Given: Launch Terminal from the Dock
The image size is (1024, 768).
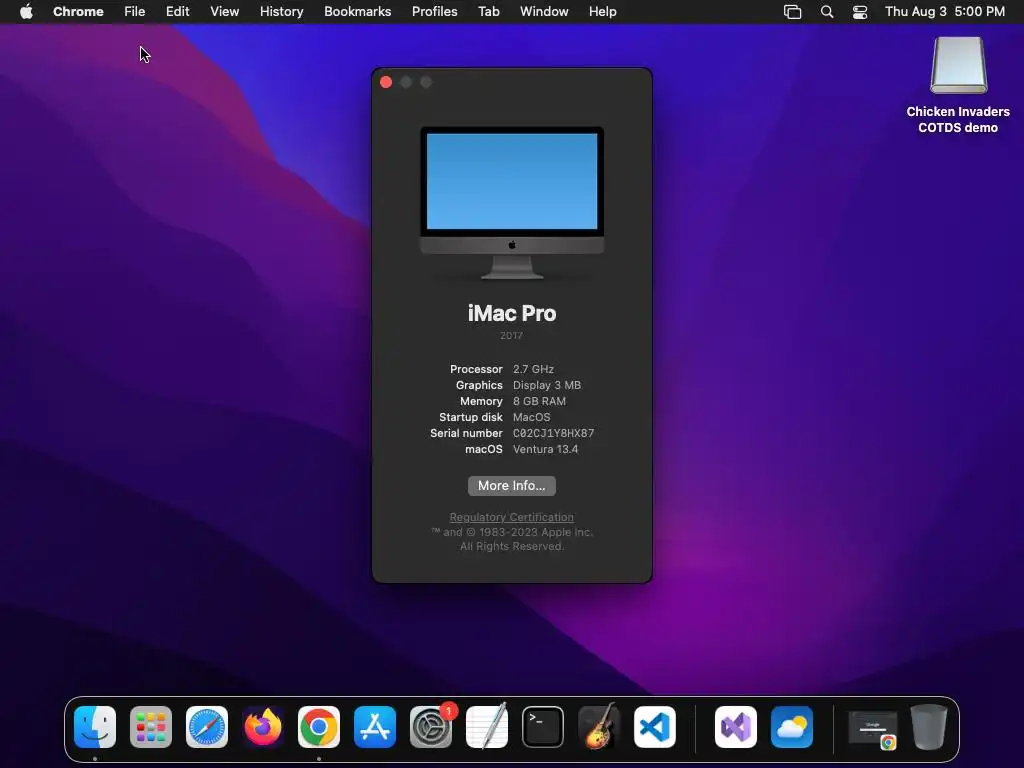Looking at the screenshot, I should tap(543, 727).
